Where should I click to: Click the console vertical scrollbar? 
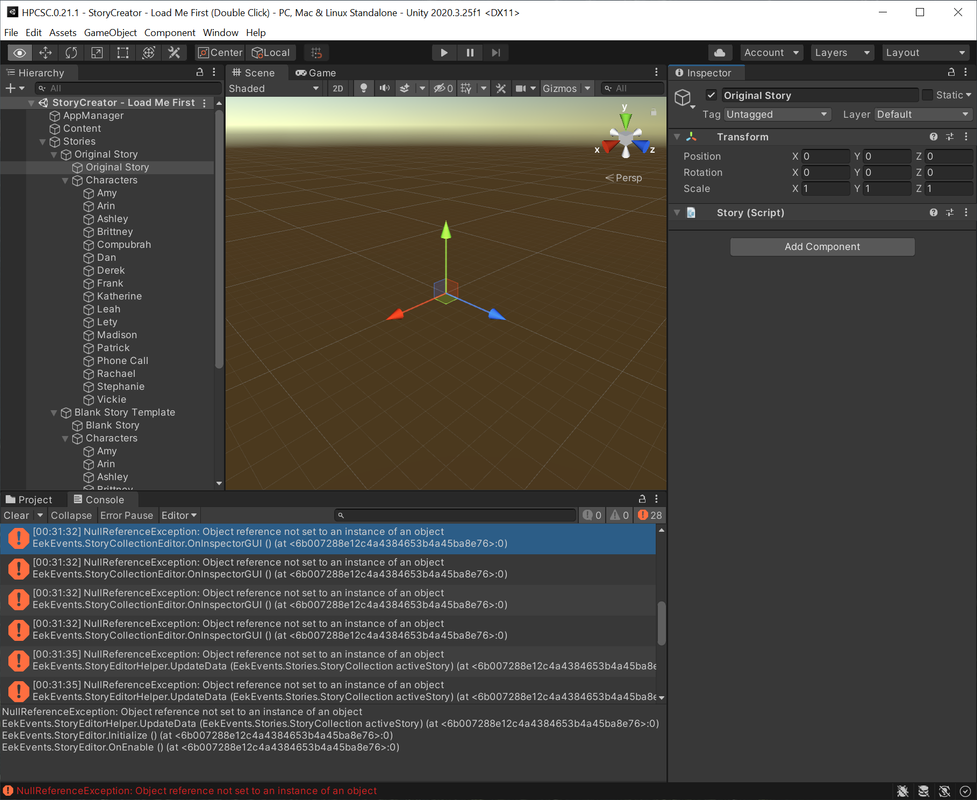pyautogui.click(x=661, y=623)
